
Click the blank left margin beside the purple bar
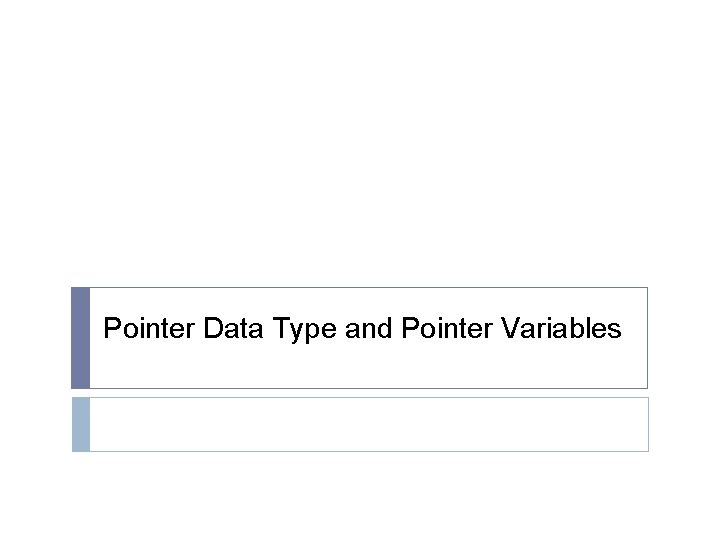pos(35,338)
